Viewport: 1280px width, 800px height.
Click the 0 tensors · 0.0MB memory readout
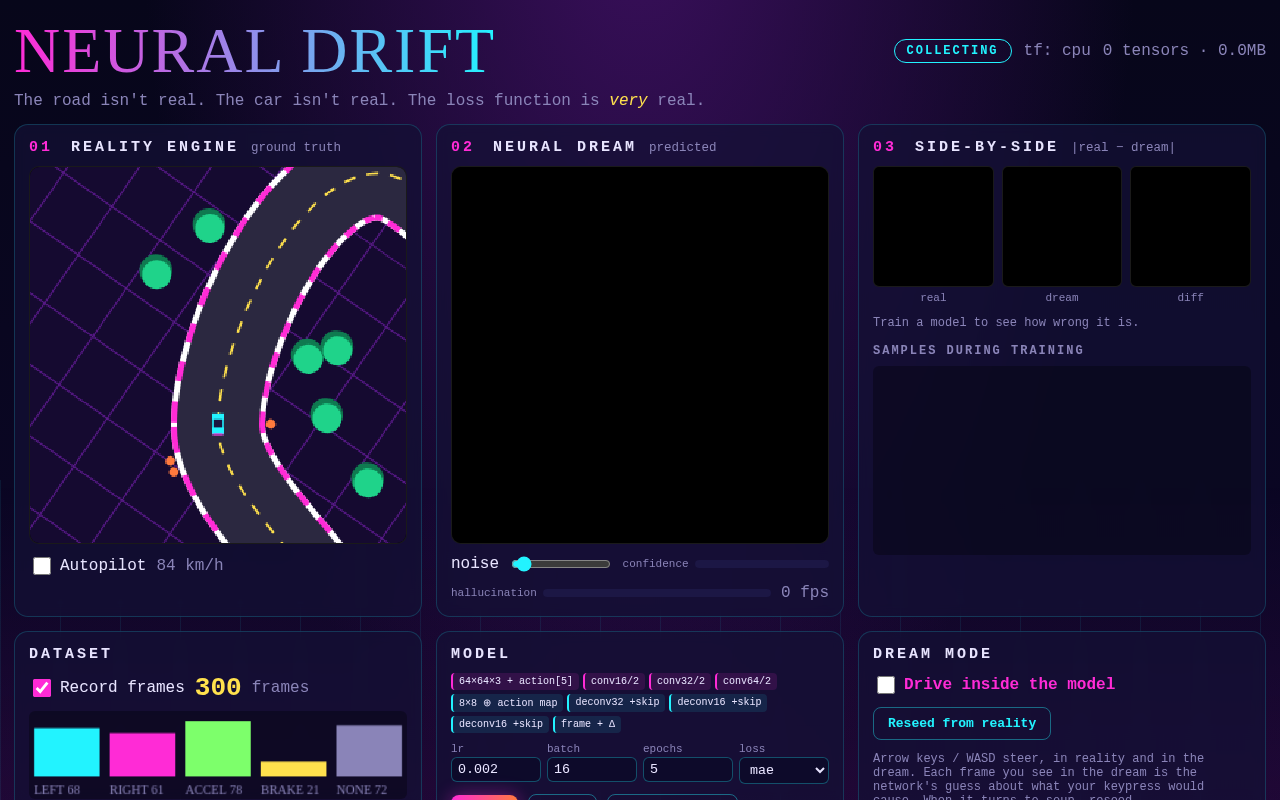coord(1184,51)
